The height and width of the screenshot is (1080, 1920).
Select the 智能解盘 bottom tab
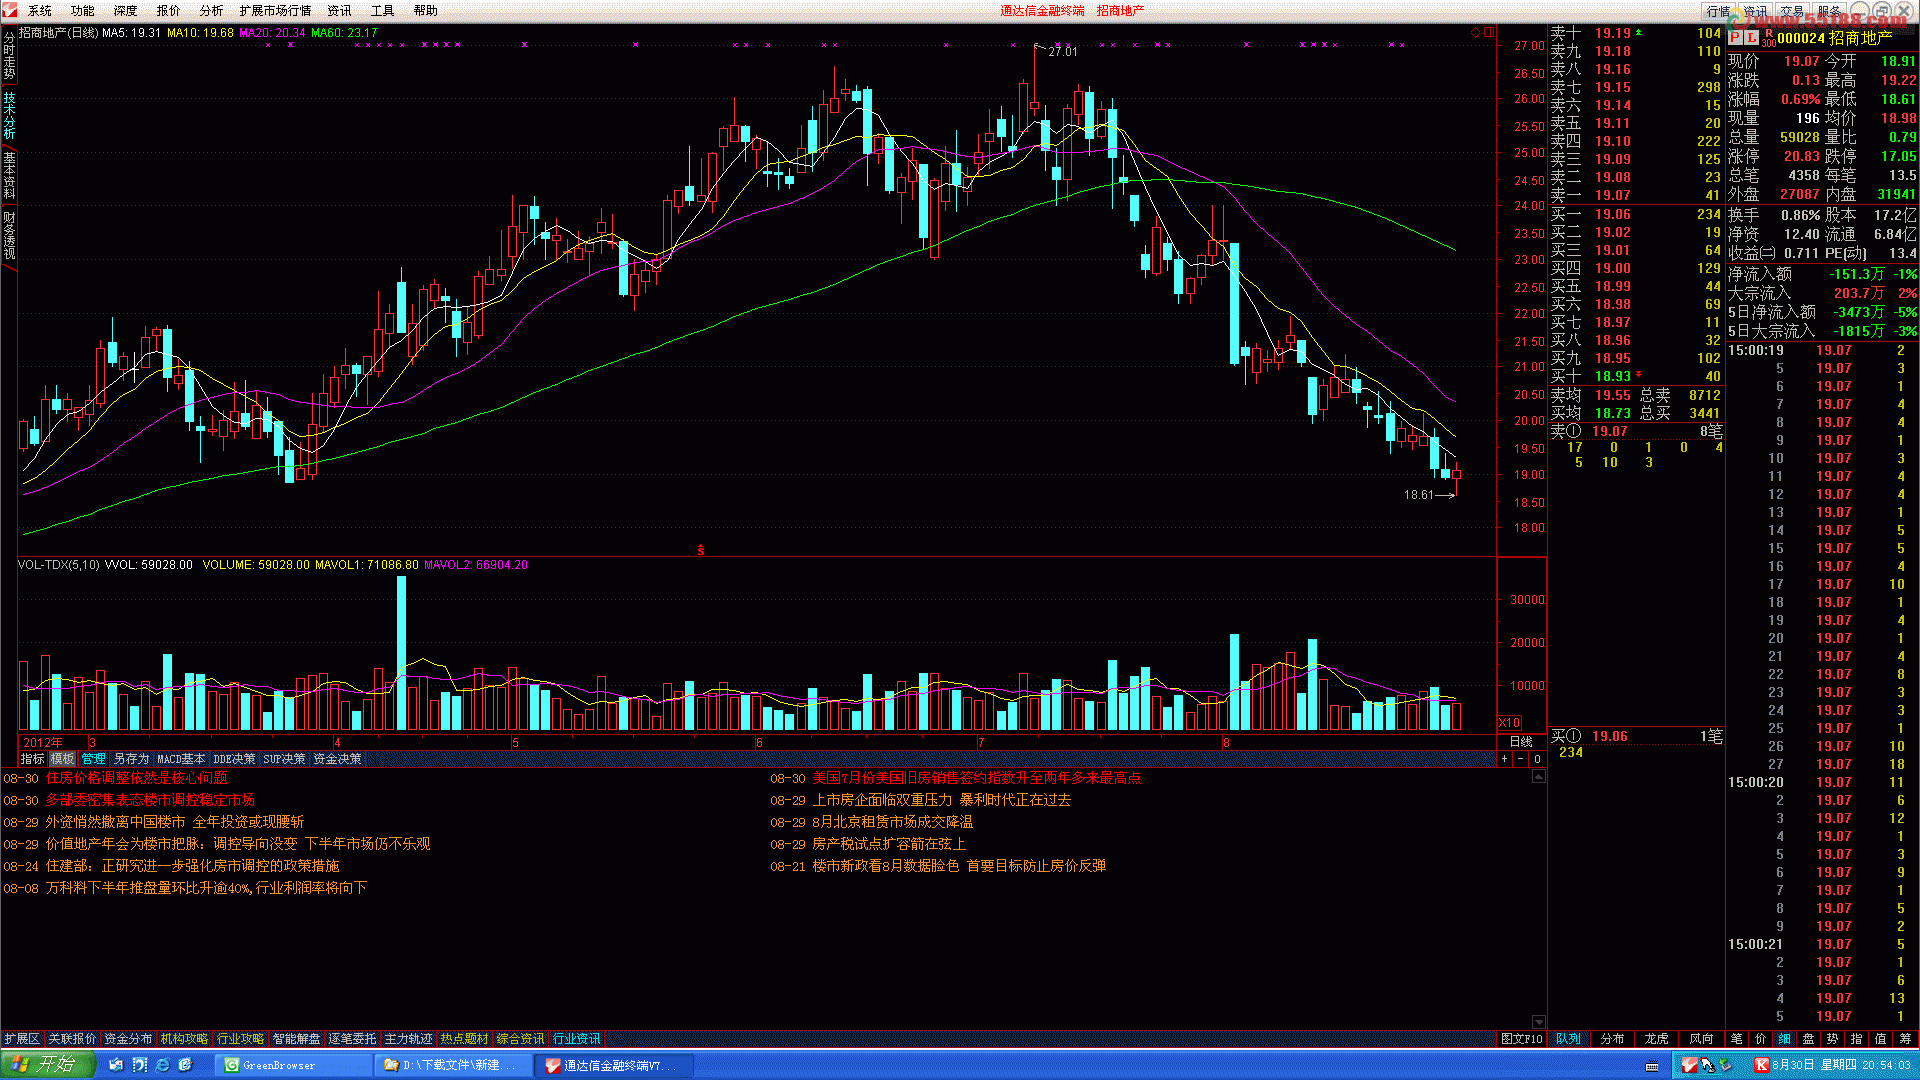point(296,1039)
